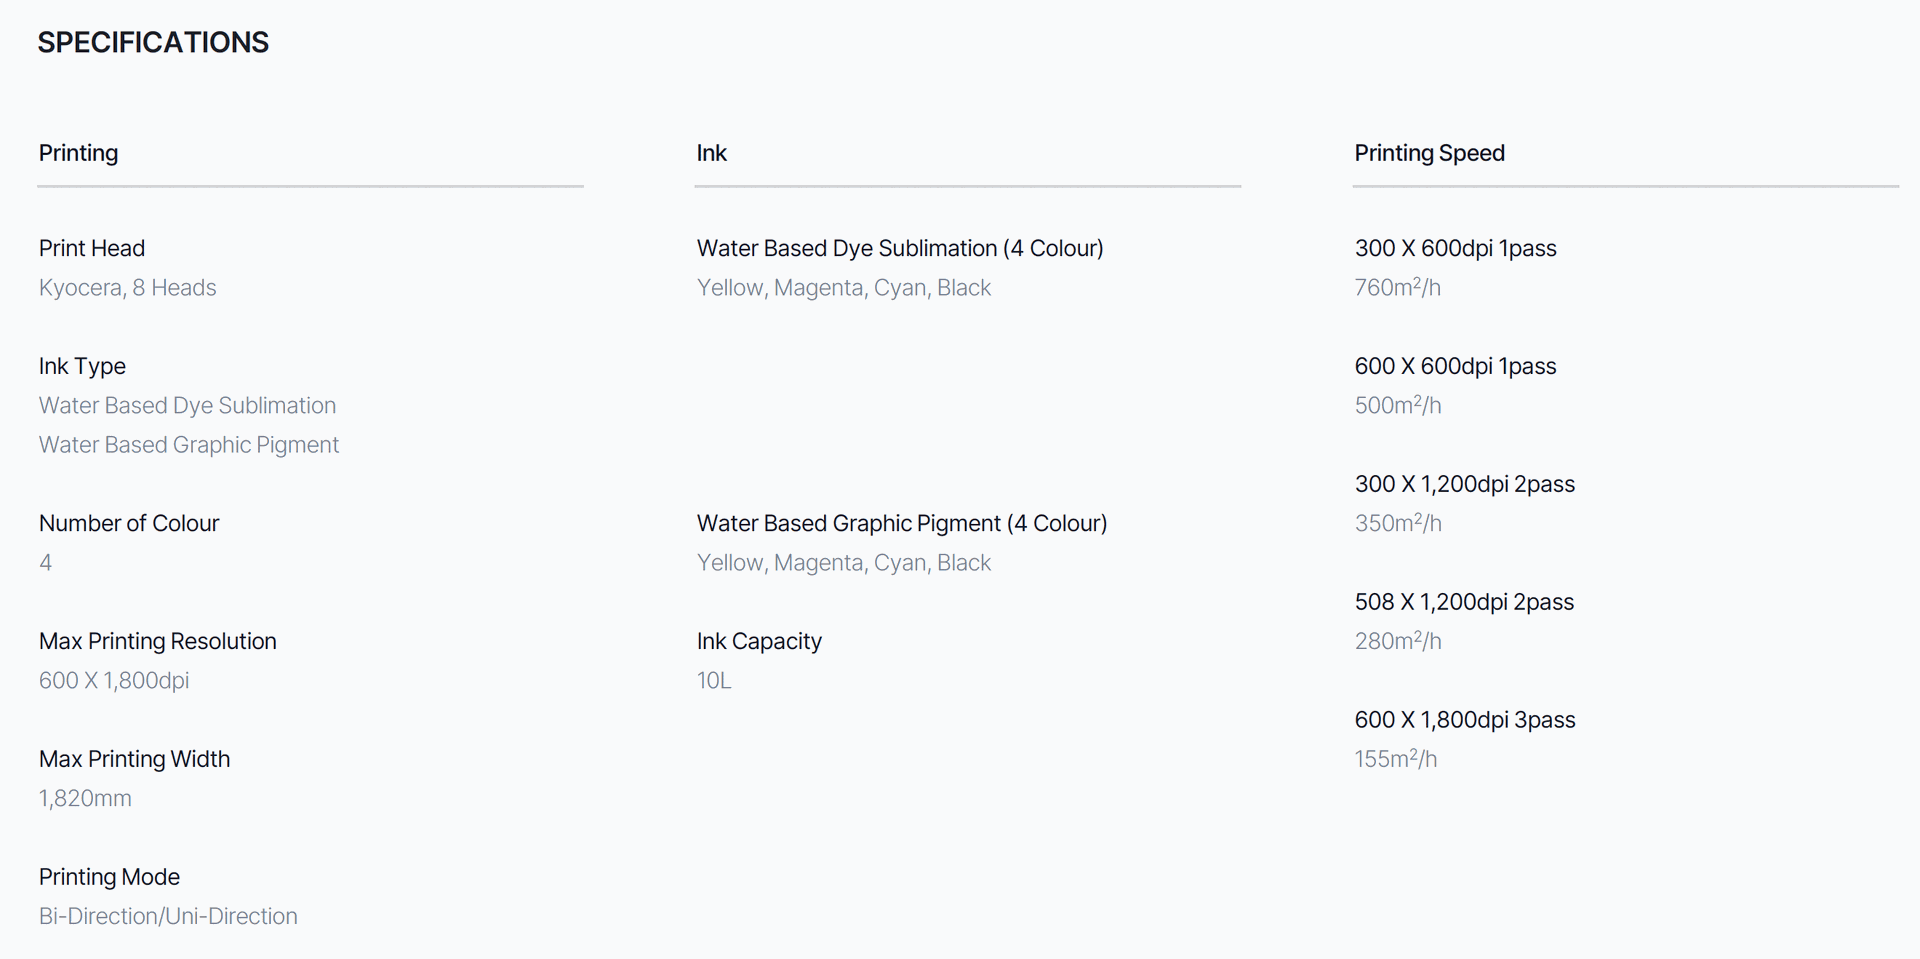Viewport: 1920px width, 959px height.
Task: Select the 10L ink capacity value
Action: tap(714, 681)
